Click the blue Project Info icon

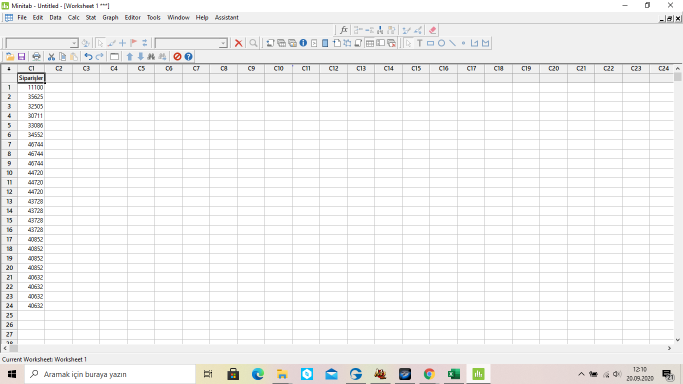303,43
